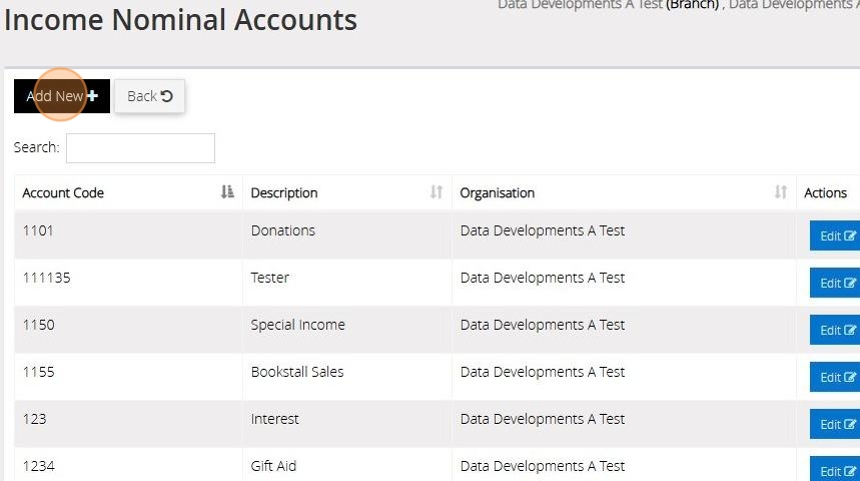This screenshot has height=481, width=860.
Task: Click the Special Income description cell
Action: tap(298, 325)
